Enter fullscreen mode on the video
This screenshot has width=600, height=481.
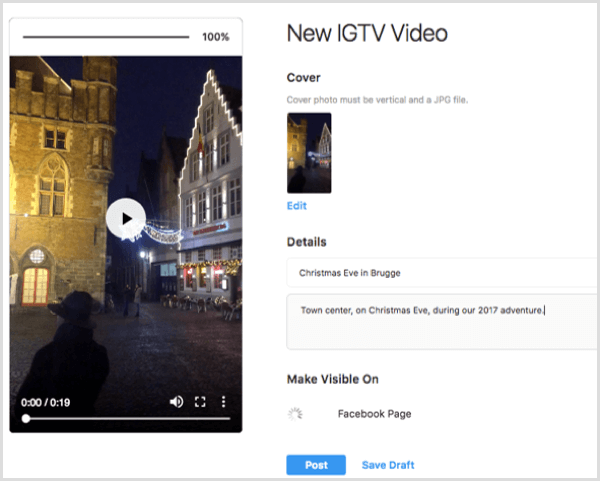(x=200, y=401)
